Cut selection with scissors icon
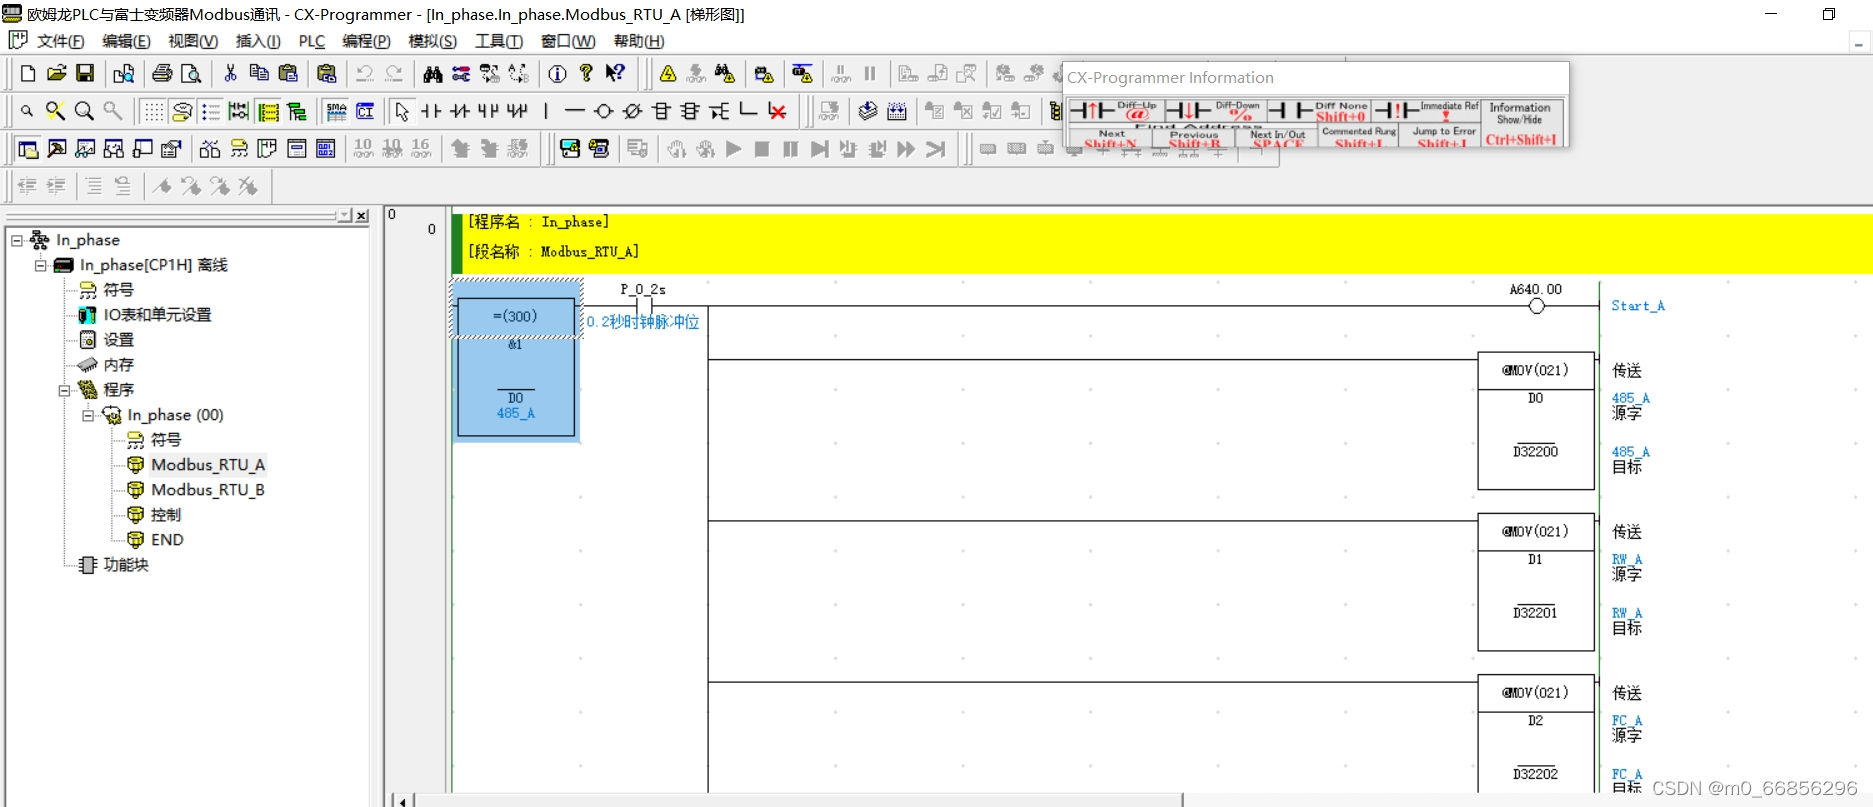Image resolution: width=1873 pixels, height=807 pixels. pyautogui.click(x=230, y=73)
